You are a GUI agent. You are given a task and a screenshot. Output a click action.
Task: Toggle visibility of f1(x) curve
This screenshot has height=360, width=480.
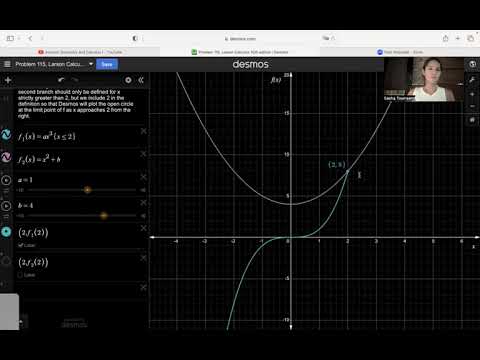tap(6, 135)
